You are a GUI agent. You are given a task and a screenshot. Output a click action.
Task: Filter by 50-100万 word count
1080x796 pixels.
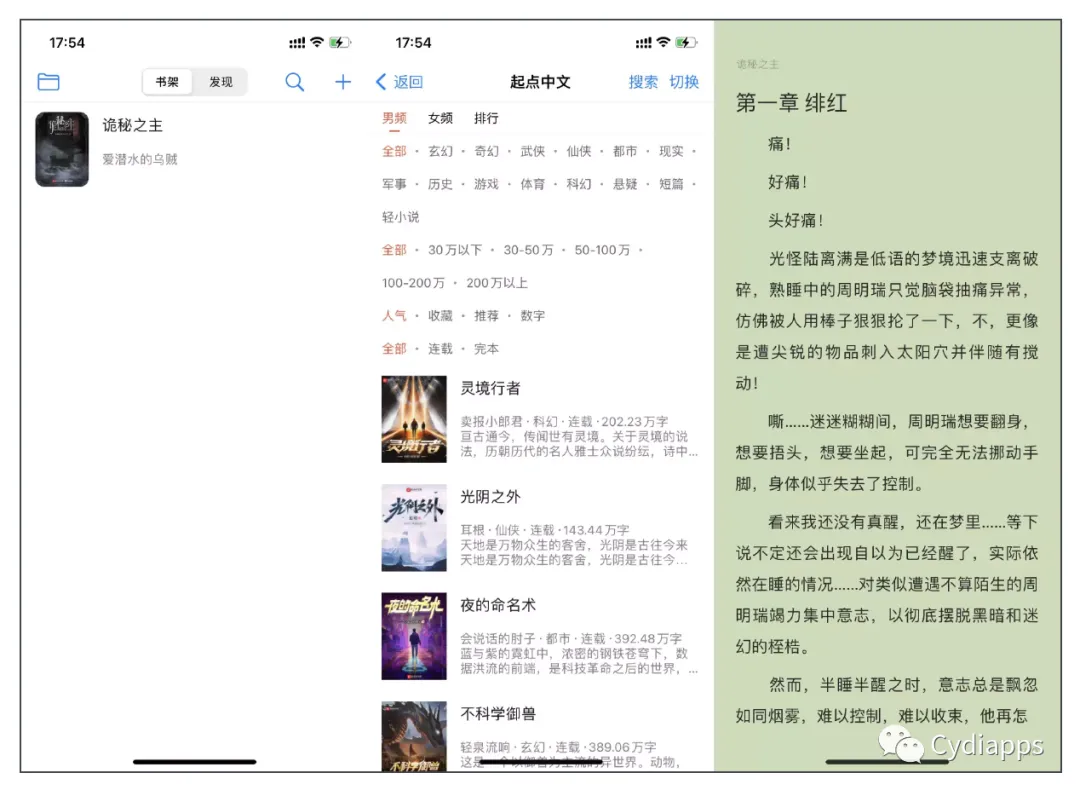(x=602, y=250)
